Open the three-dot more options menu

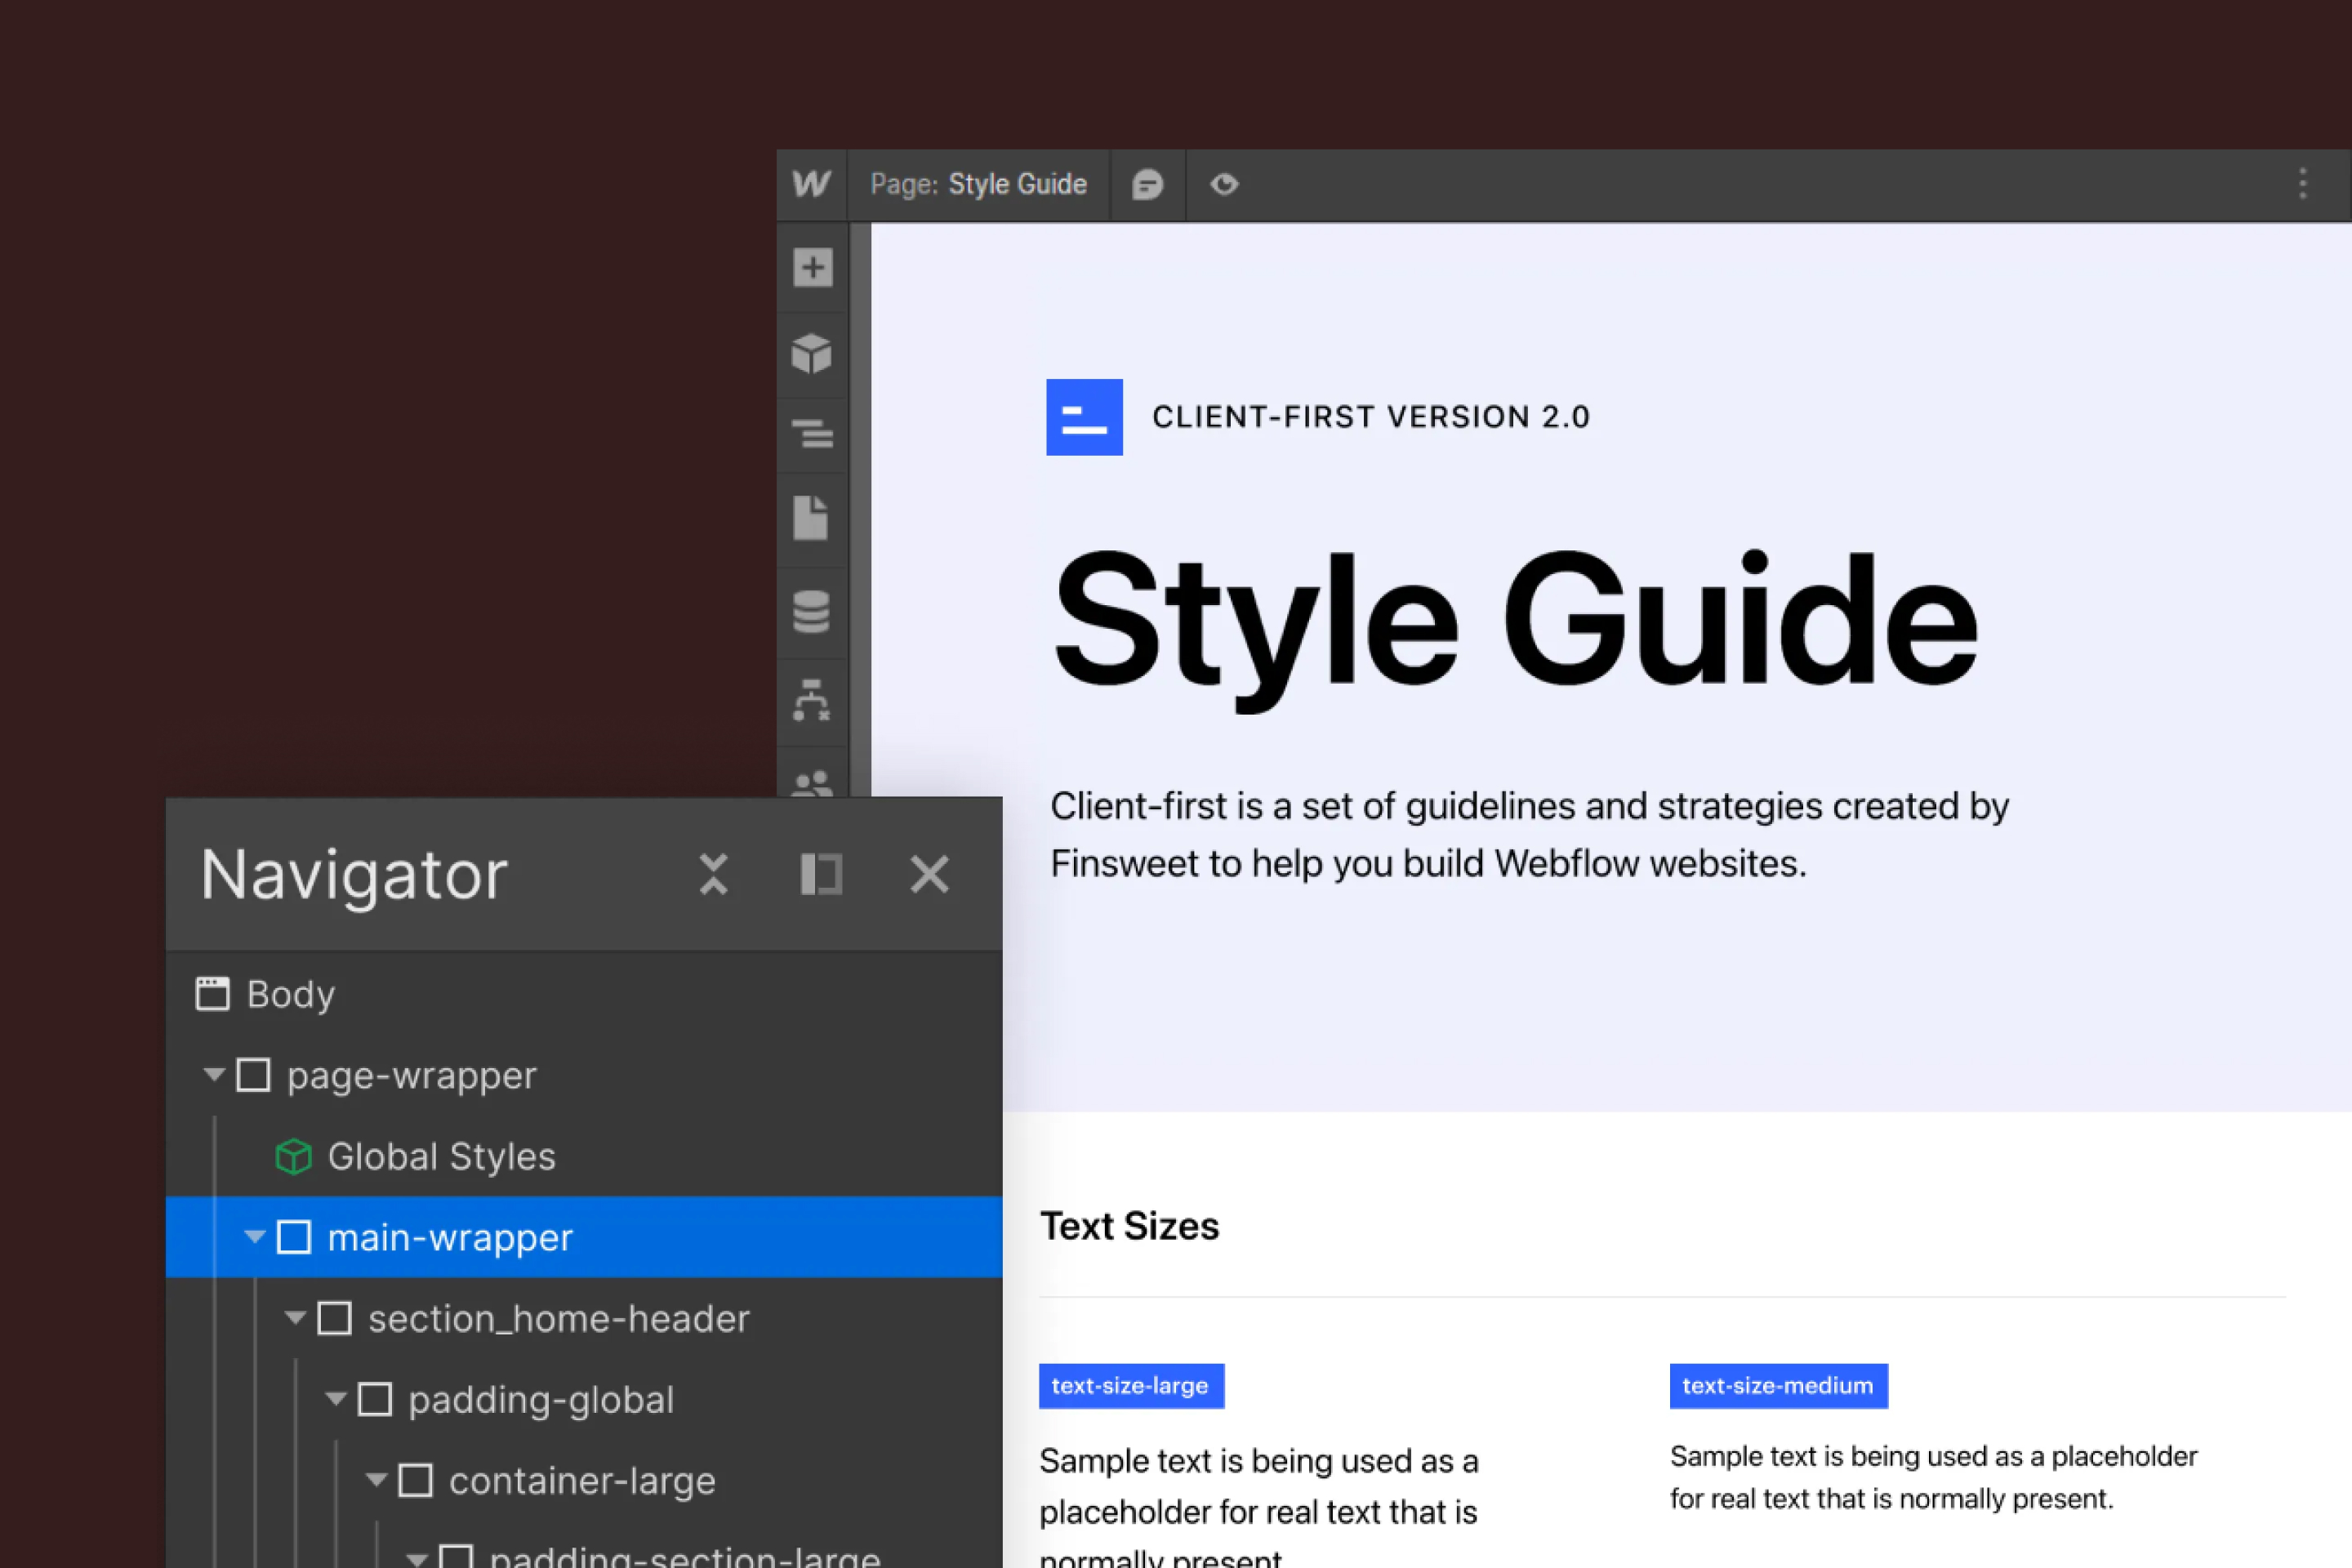click(x=2302, y=184)
